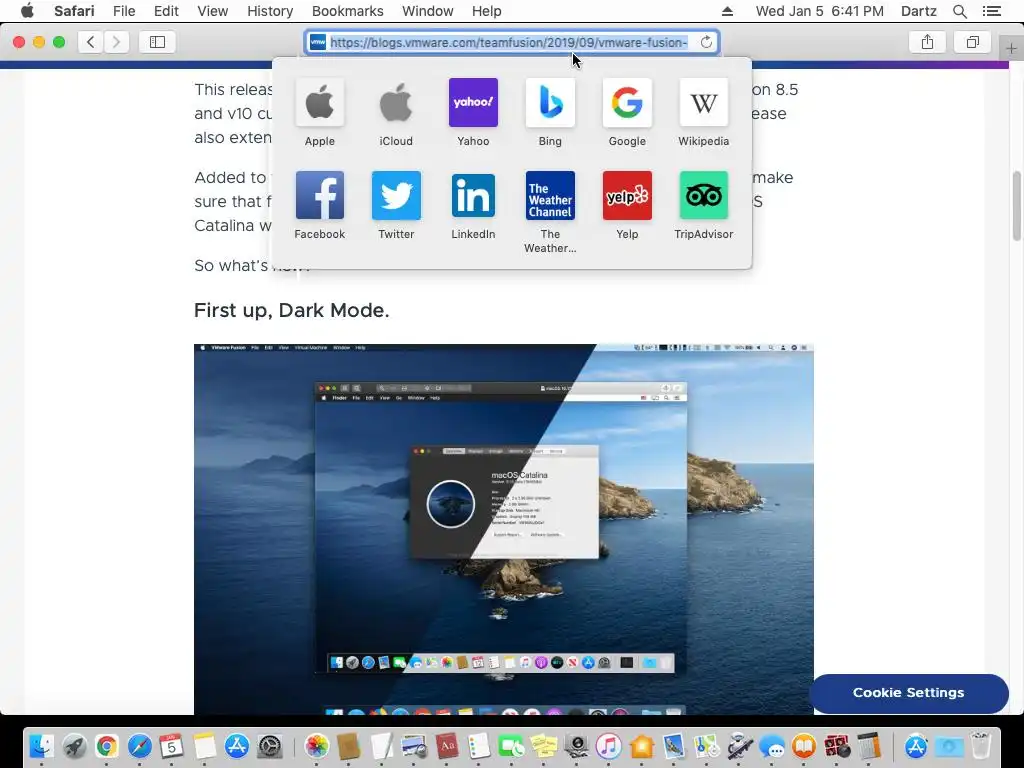Screen dimensions: 1024x768
Task: Open Home app from the Dock
Action: pyautogui.click(x=641, y=746)
